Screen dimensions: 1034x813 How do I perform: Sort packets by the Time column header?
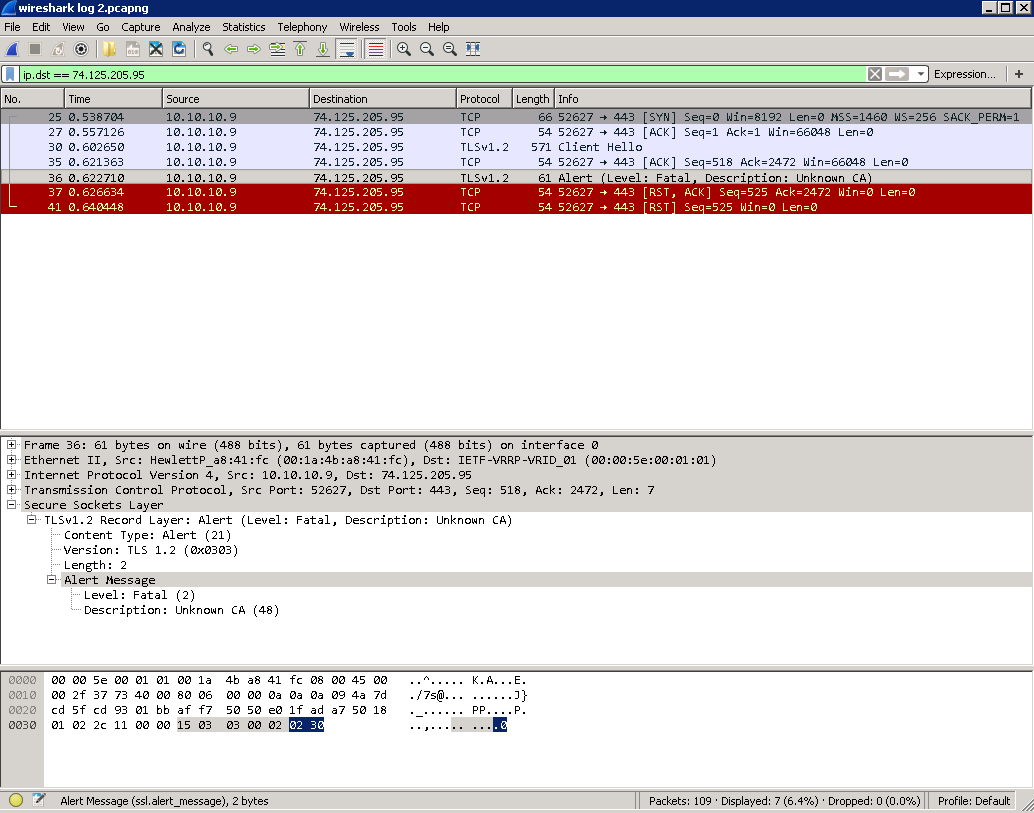(x=113, y=99)
